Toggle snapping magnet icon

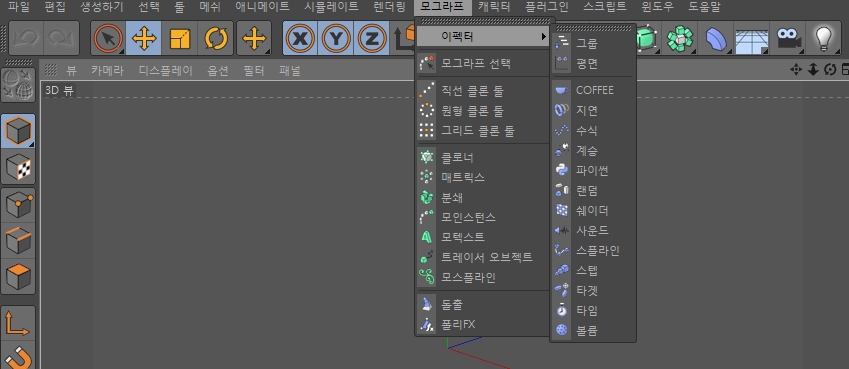(x=18, y=356)
